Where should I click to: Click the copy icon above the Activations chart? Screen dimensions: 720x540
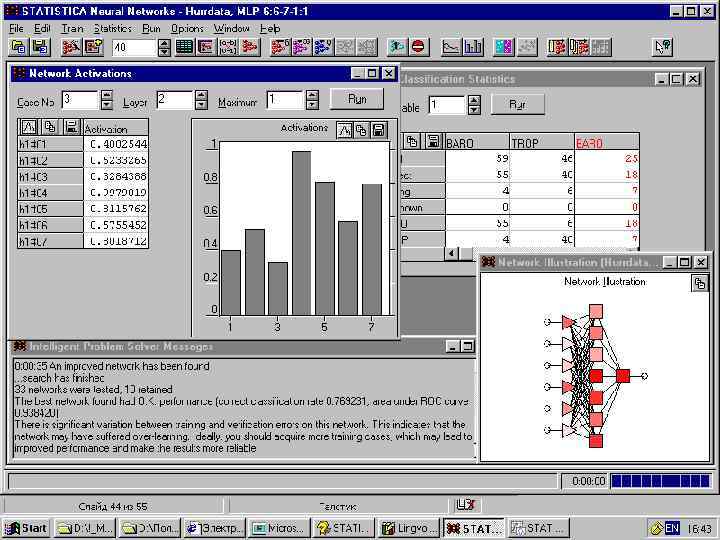pyautogui.click(x=361, y=130)
